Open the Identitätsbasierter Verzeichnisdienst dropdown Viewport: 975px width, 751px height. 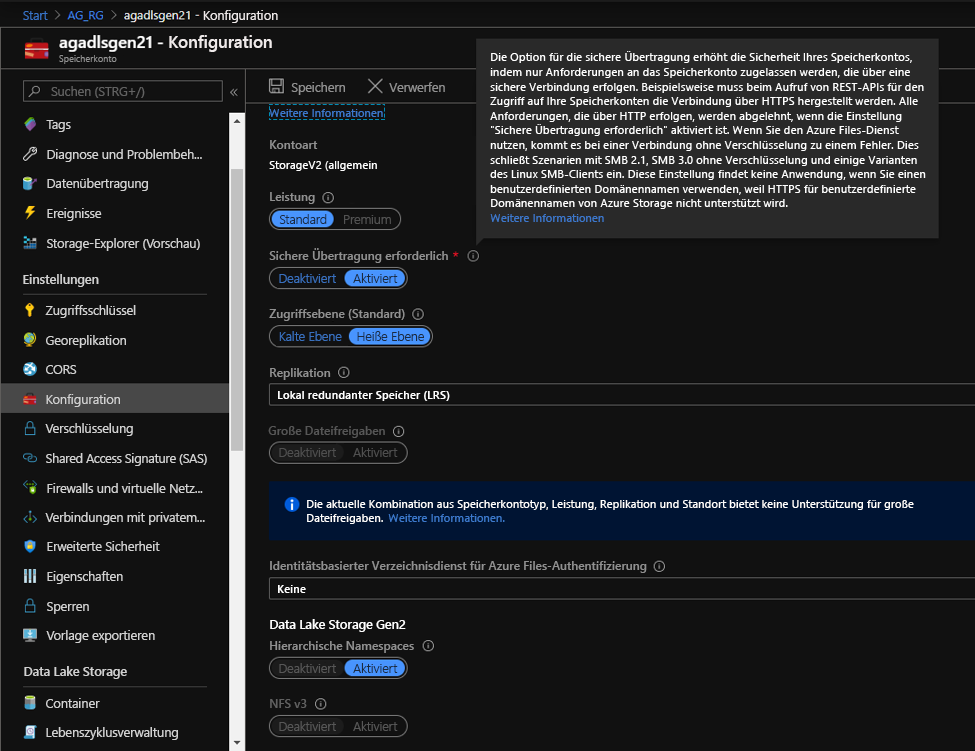tap(622, 589)
